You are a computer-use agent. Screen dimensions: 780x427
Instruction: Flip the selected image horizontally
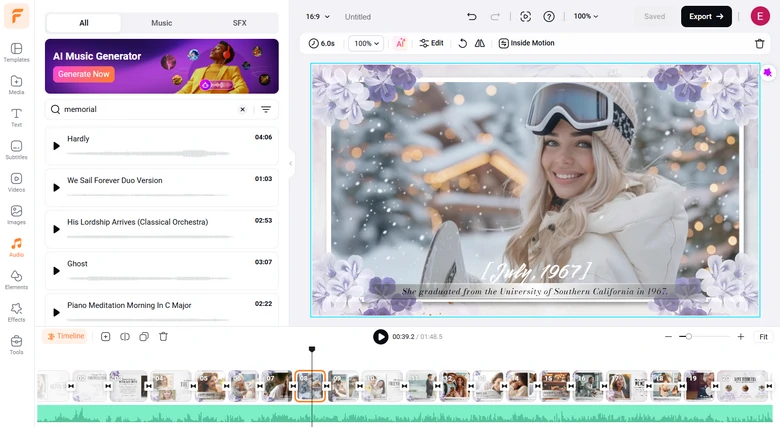pos(480,43)
